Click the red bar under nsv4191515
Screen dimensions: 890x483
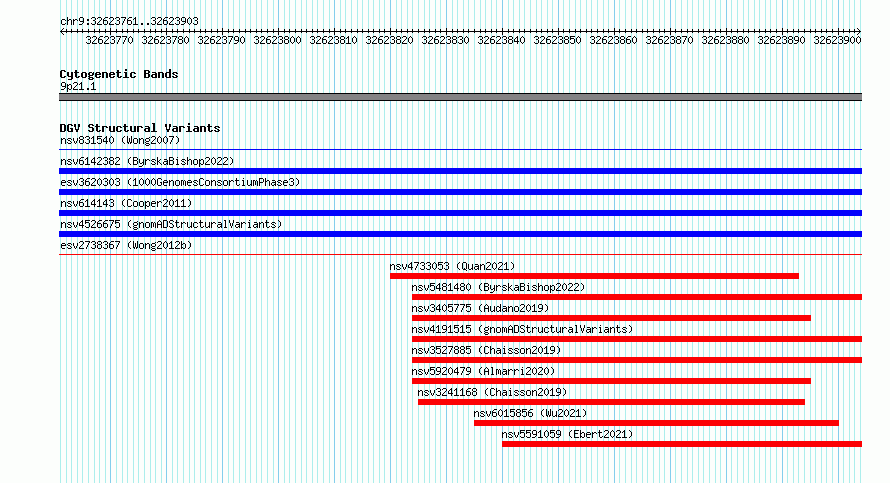coord(637,339)
